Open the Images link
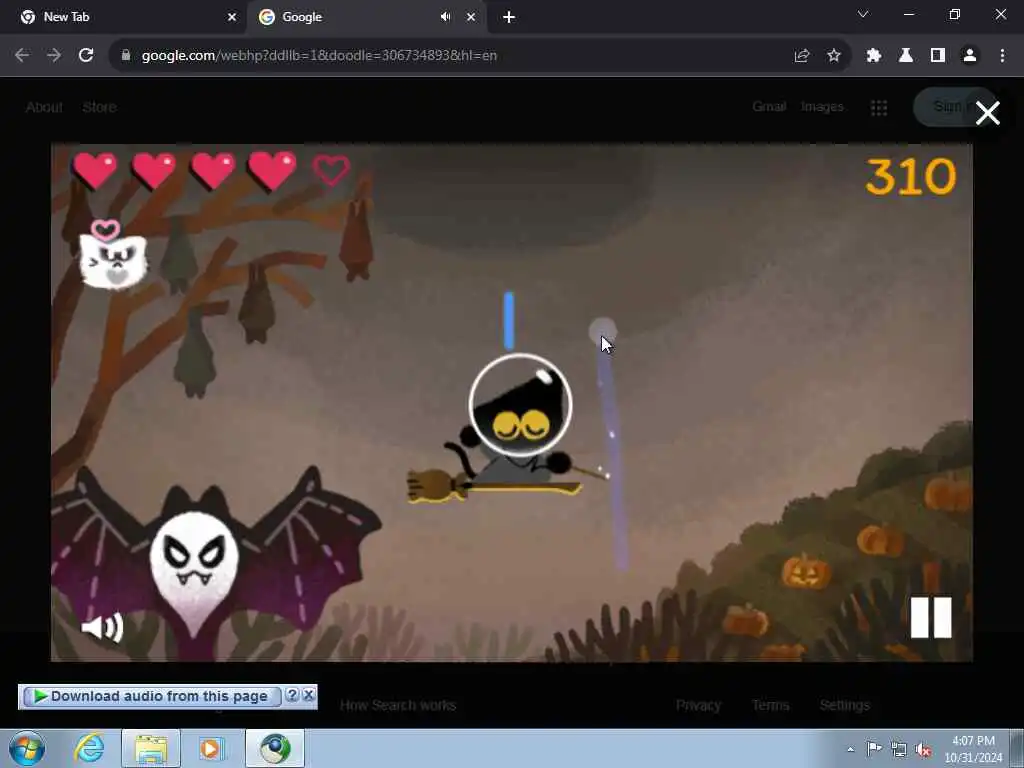1024x768 pixels. 822,106
